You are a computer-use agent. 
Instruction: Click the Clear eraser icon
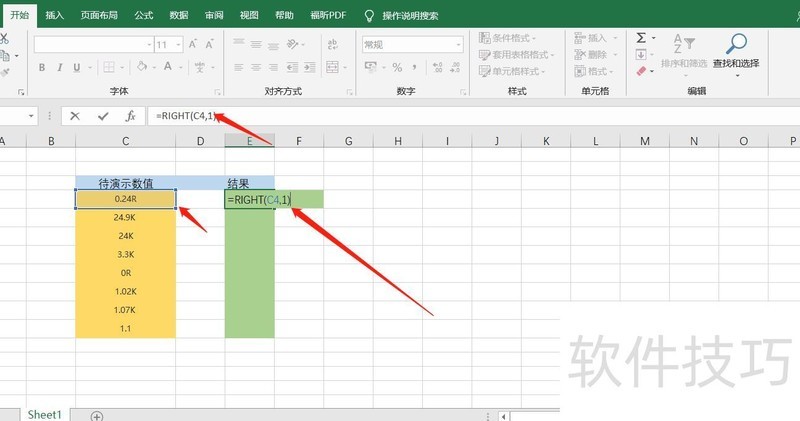[641, 71]
